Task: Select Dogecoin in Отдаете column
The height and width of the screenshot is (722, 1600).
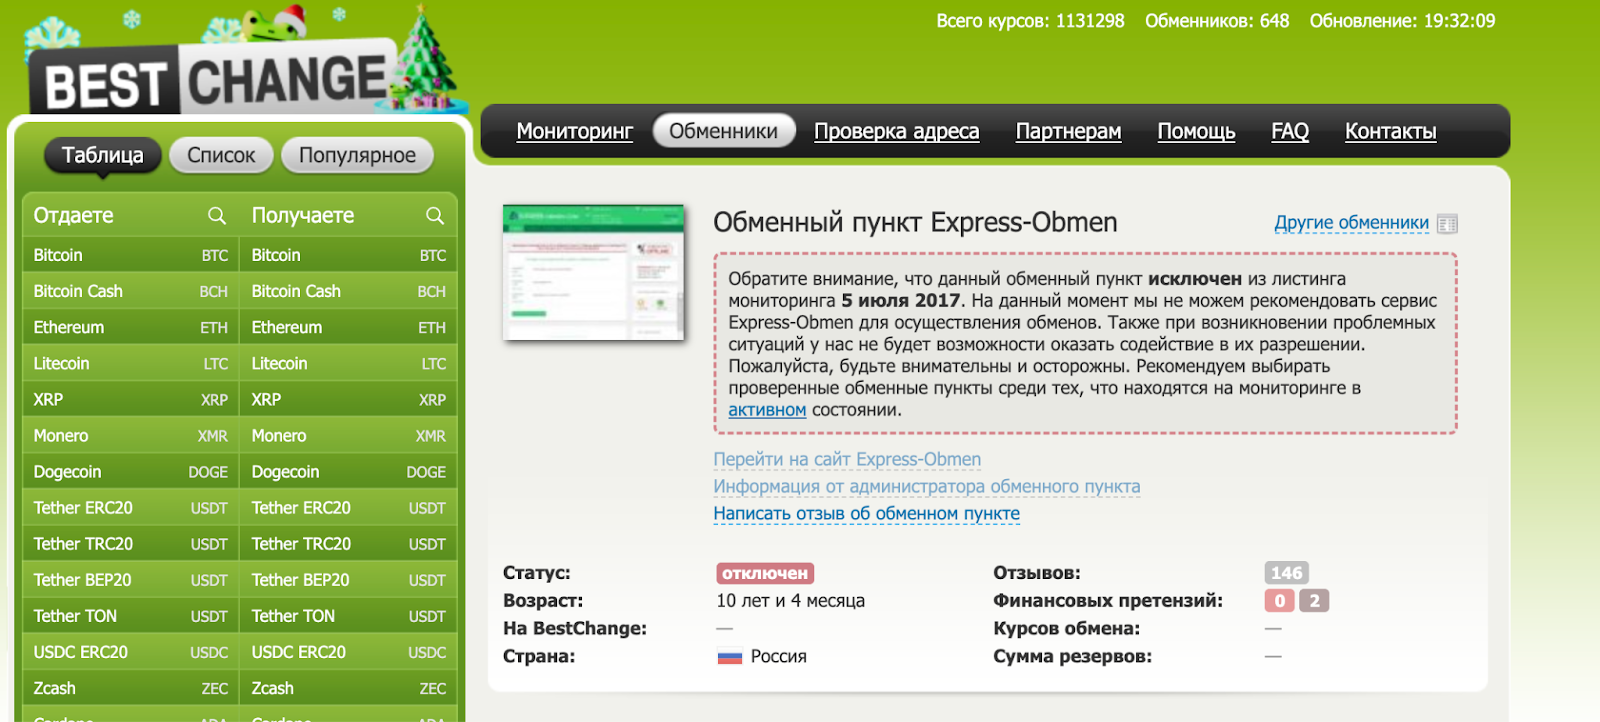Action: coord(130,471)
